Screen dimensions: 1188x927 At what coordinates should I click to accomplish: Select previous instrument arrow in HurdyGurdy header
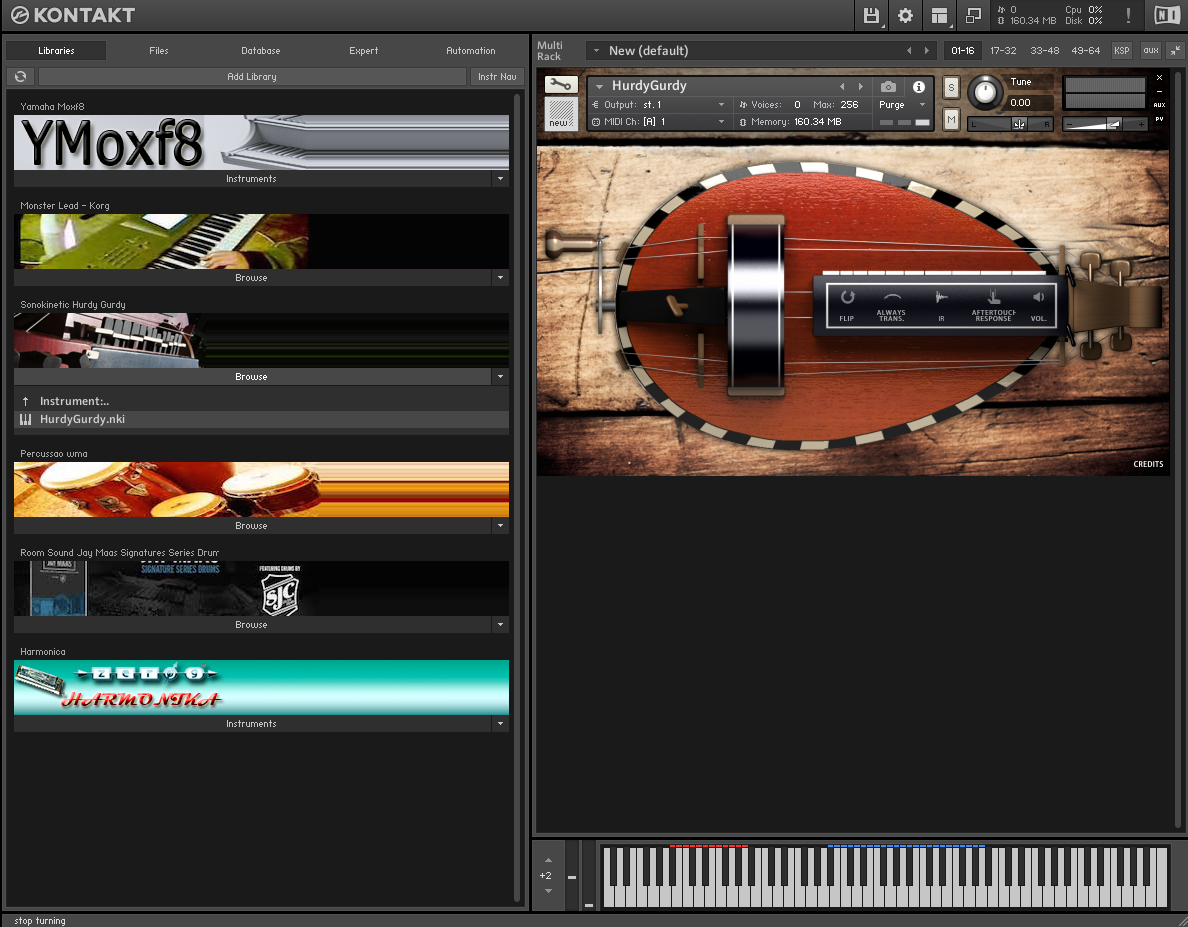[x=842, y=86]
